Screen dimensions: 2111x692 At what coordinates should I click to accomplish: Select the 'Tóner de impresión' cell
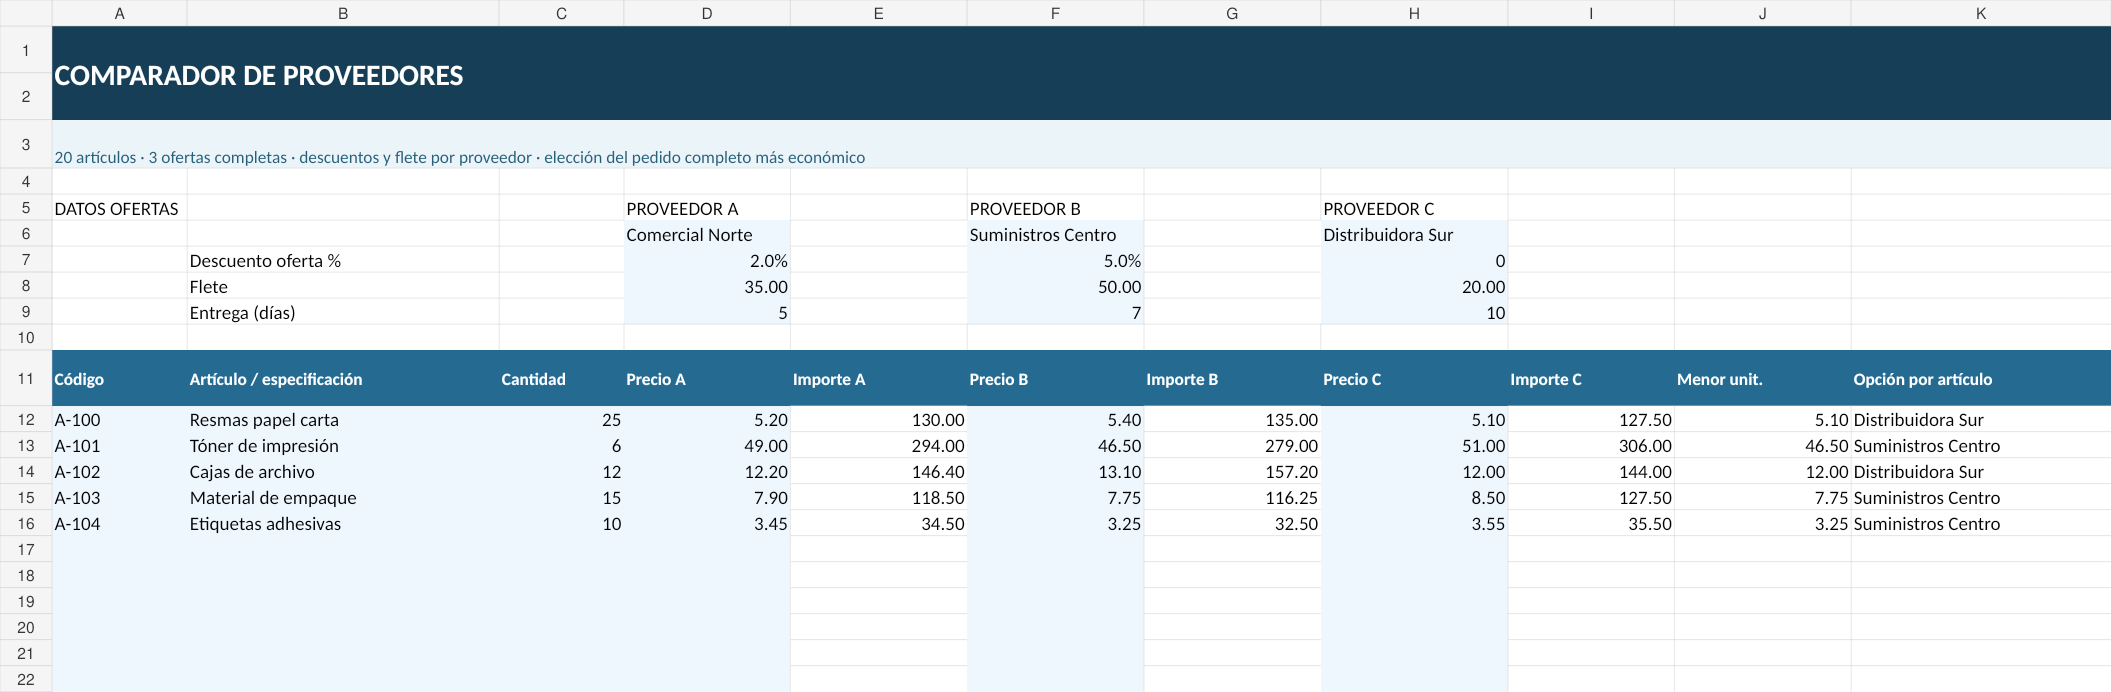pos(343,445)
